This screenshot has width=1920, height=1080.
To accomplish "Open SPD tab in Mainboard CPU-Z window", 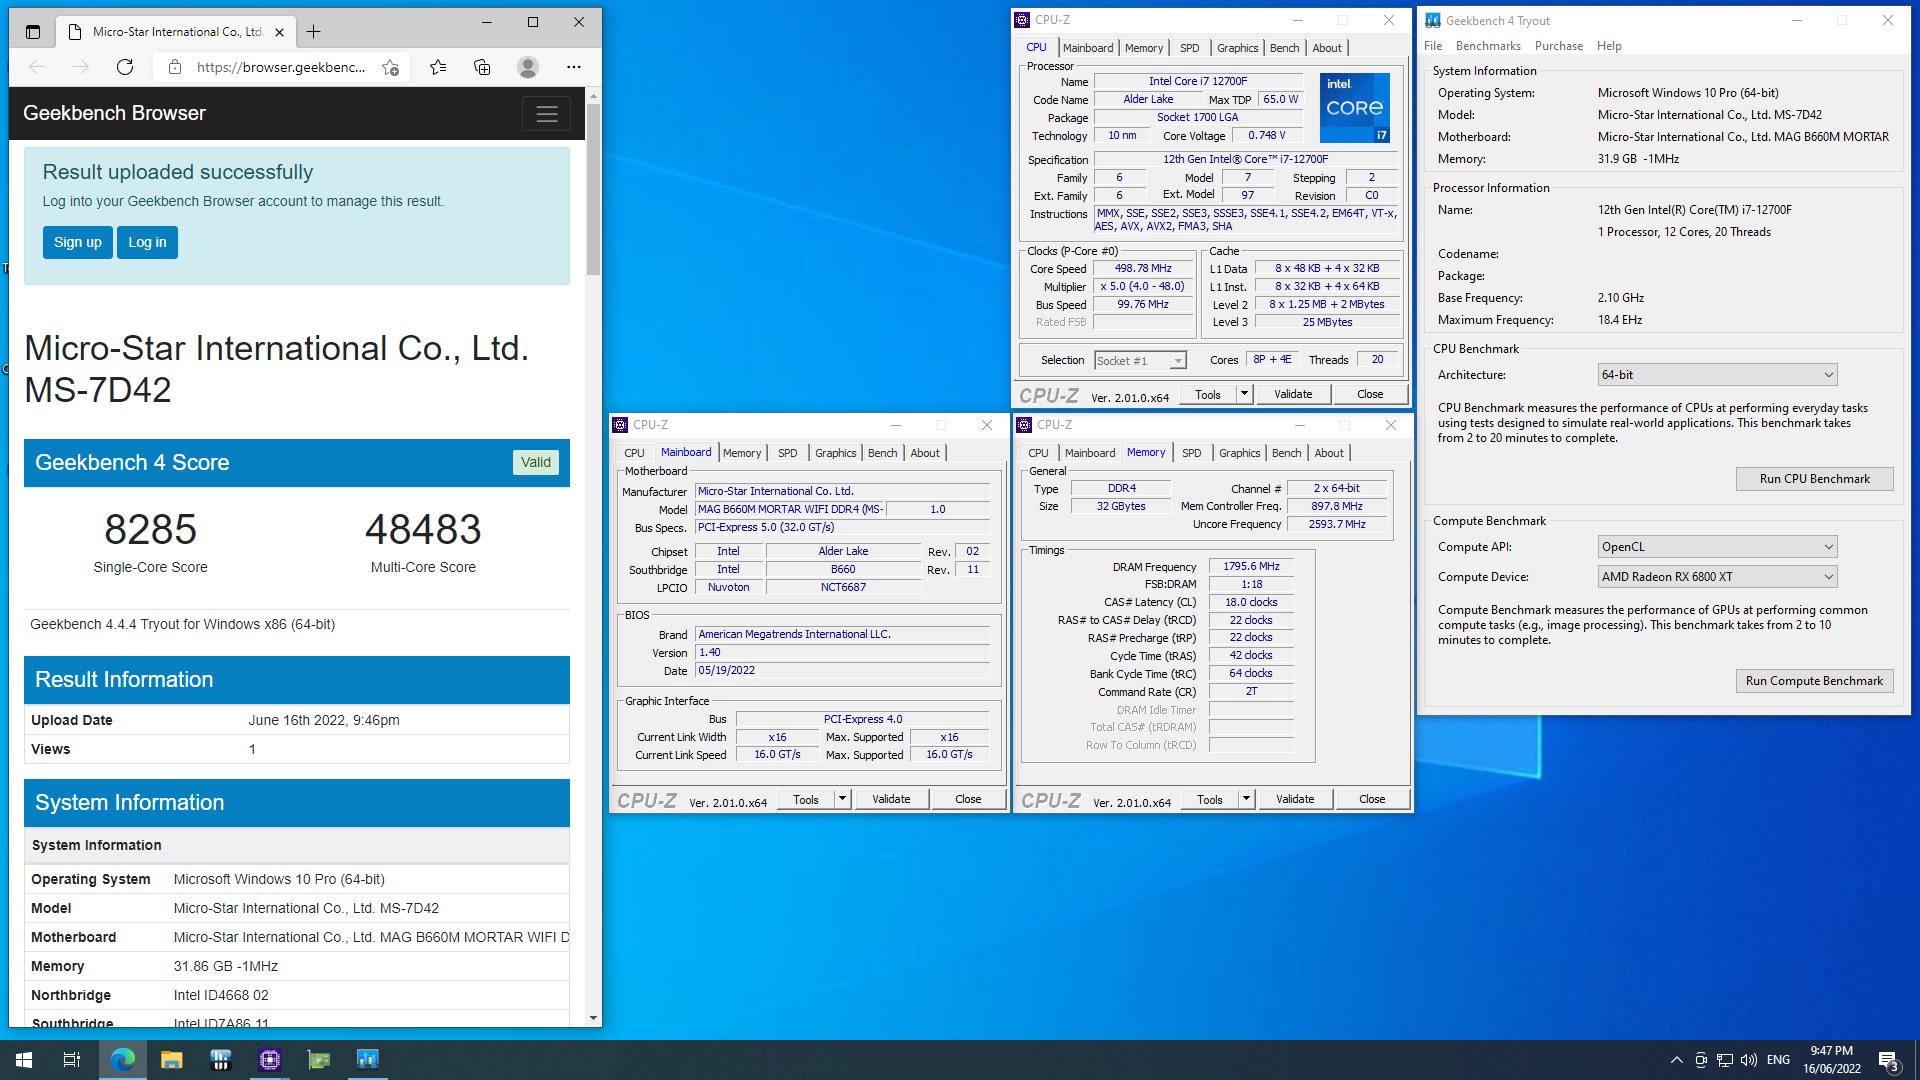I will pos(787,453).
